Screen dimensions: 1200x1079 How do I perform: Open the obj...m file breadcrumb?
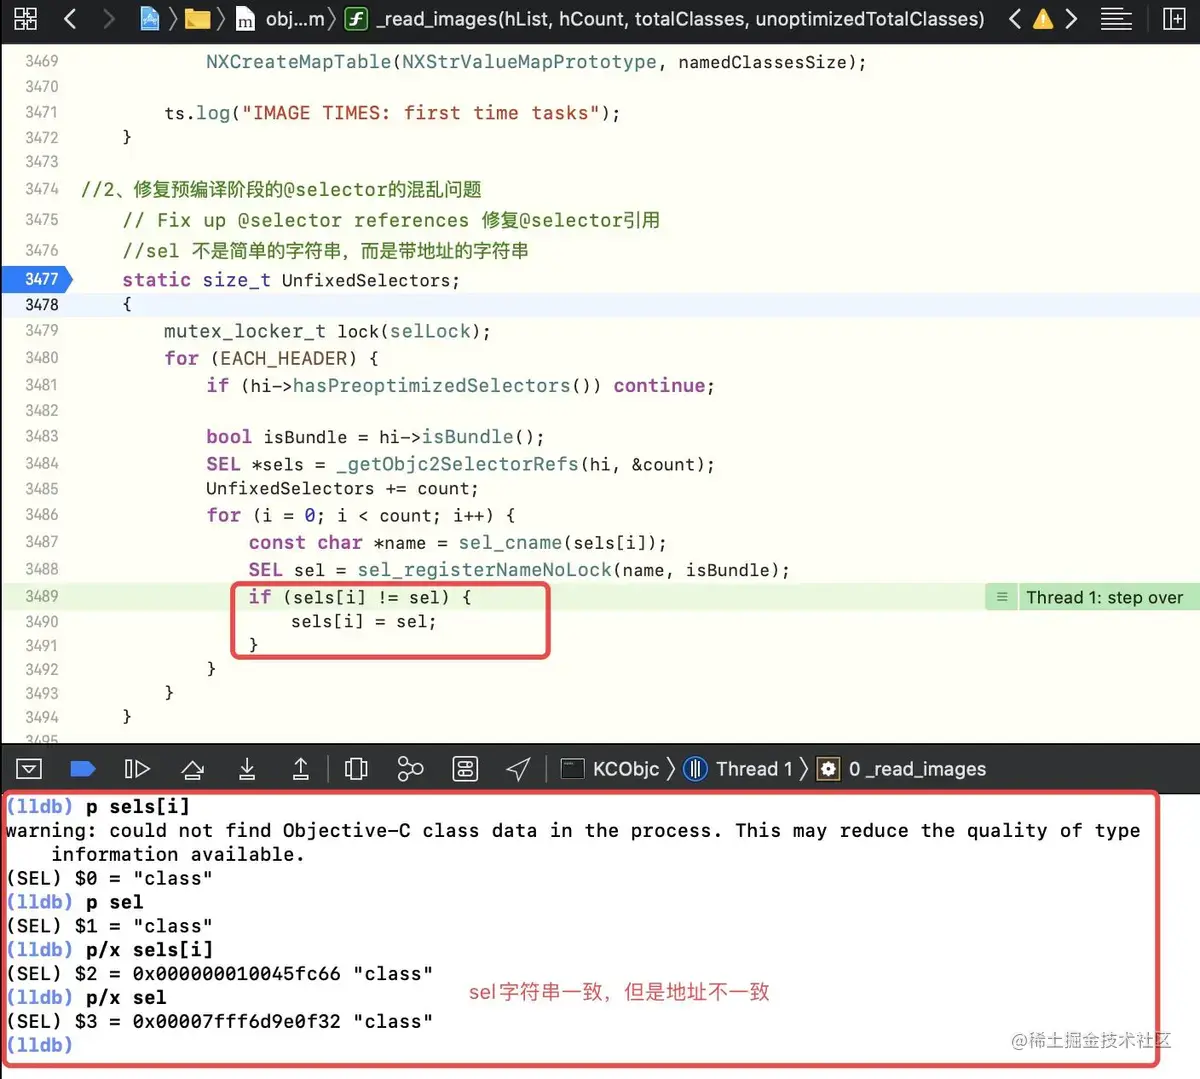click(x=281, y=19)
